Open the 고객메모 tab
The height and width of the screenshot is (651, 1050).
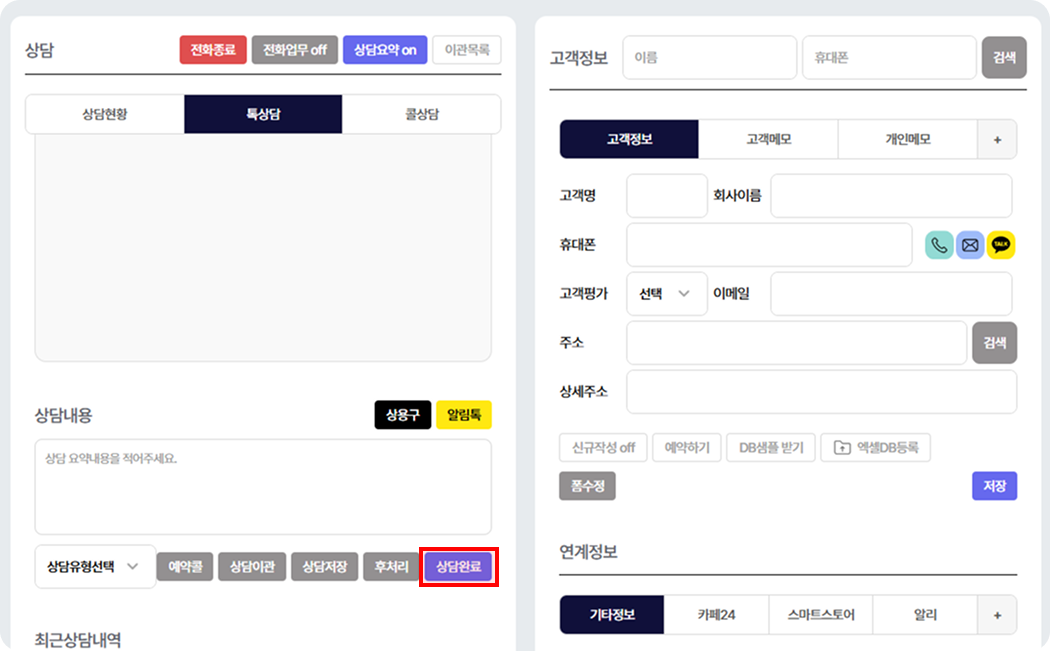click(768, 139)
